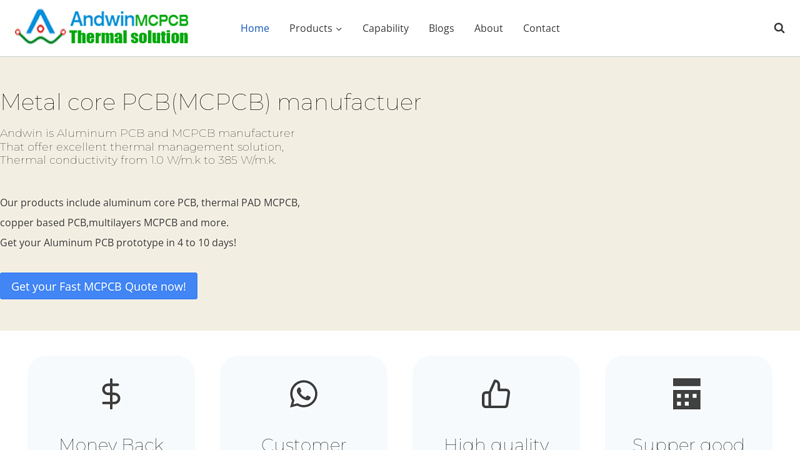Click 'copper based PCB,multilayers MCPCB and more' line
Screen dimensions: 800x450
(114, 222)
